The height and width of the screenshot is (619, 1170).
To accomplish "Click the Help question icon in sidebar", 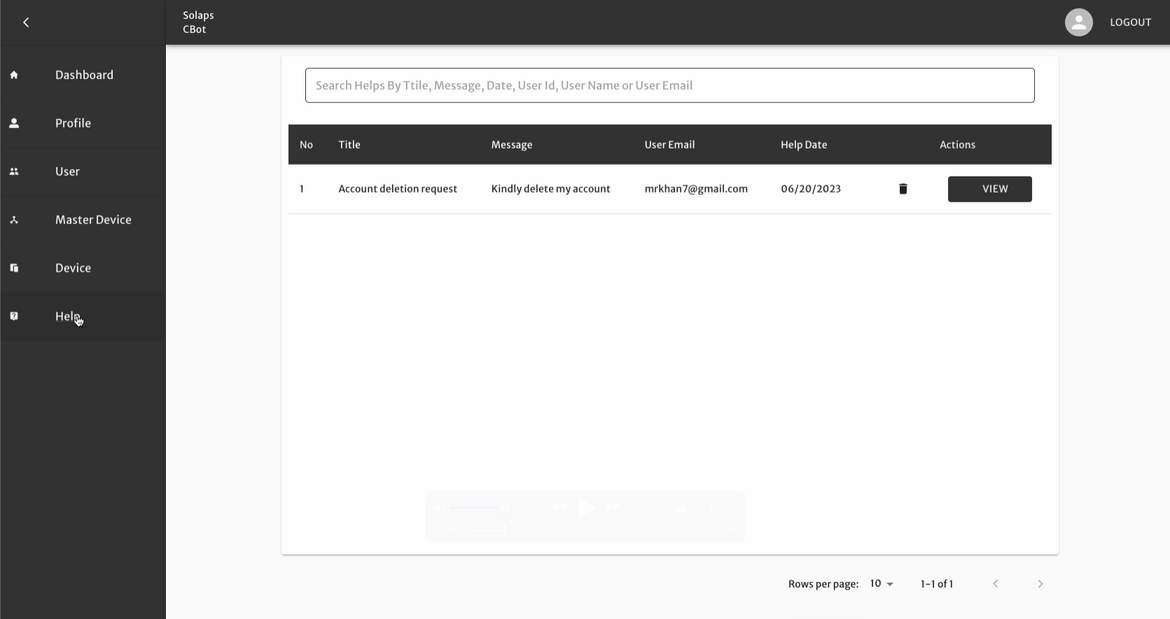I will point(14,316).
